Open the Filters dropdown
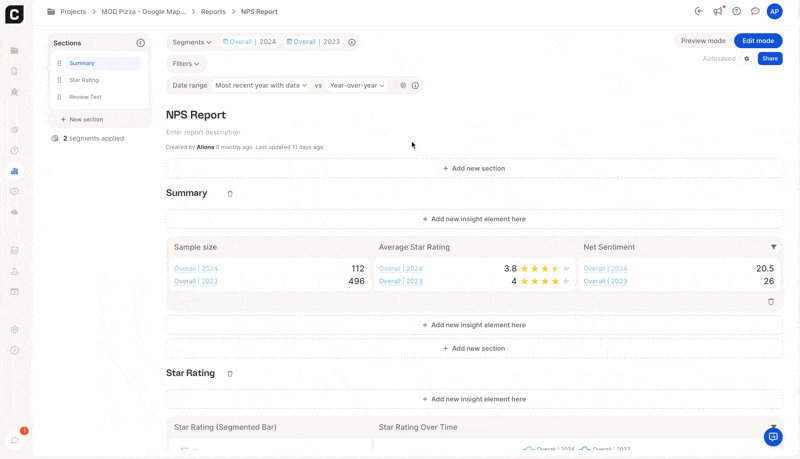The height and width of the screenshot is (459, 800). 186,64
